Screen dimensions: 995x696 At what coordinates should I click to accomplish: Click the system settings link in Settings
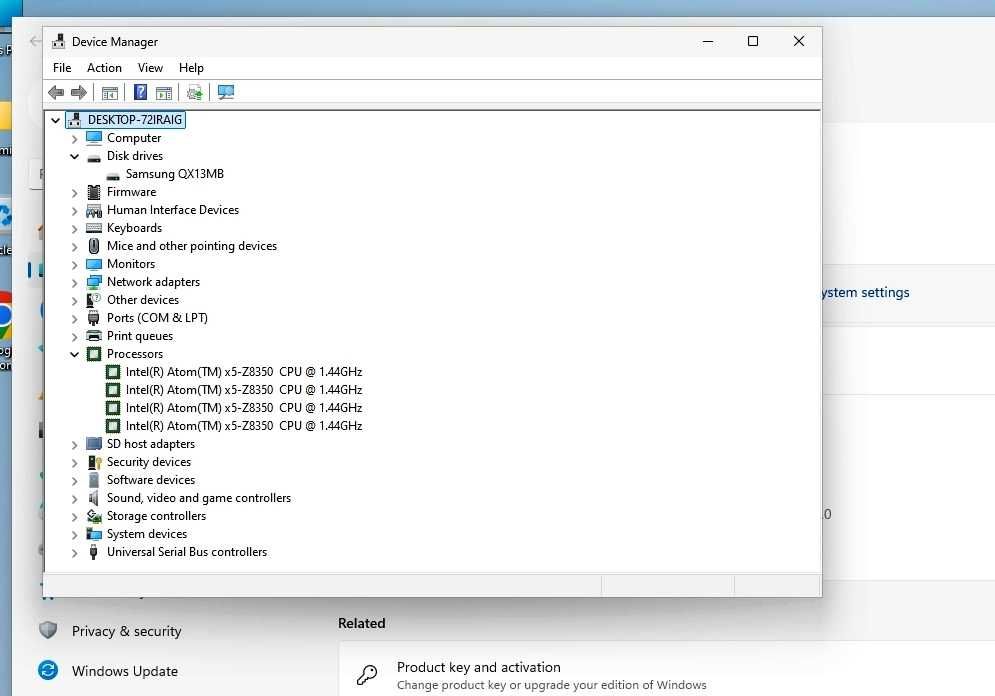tap(866, 292)
